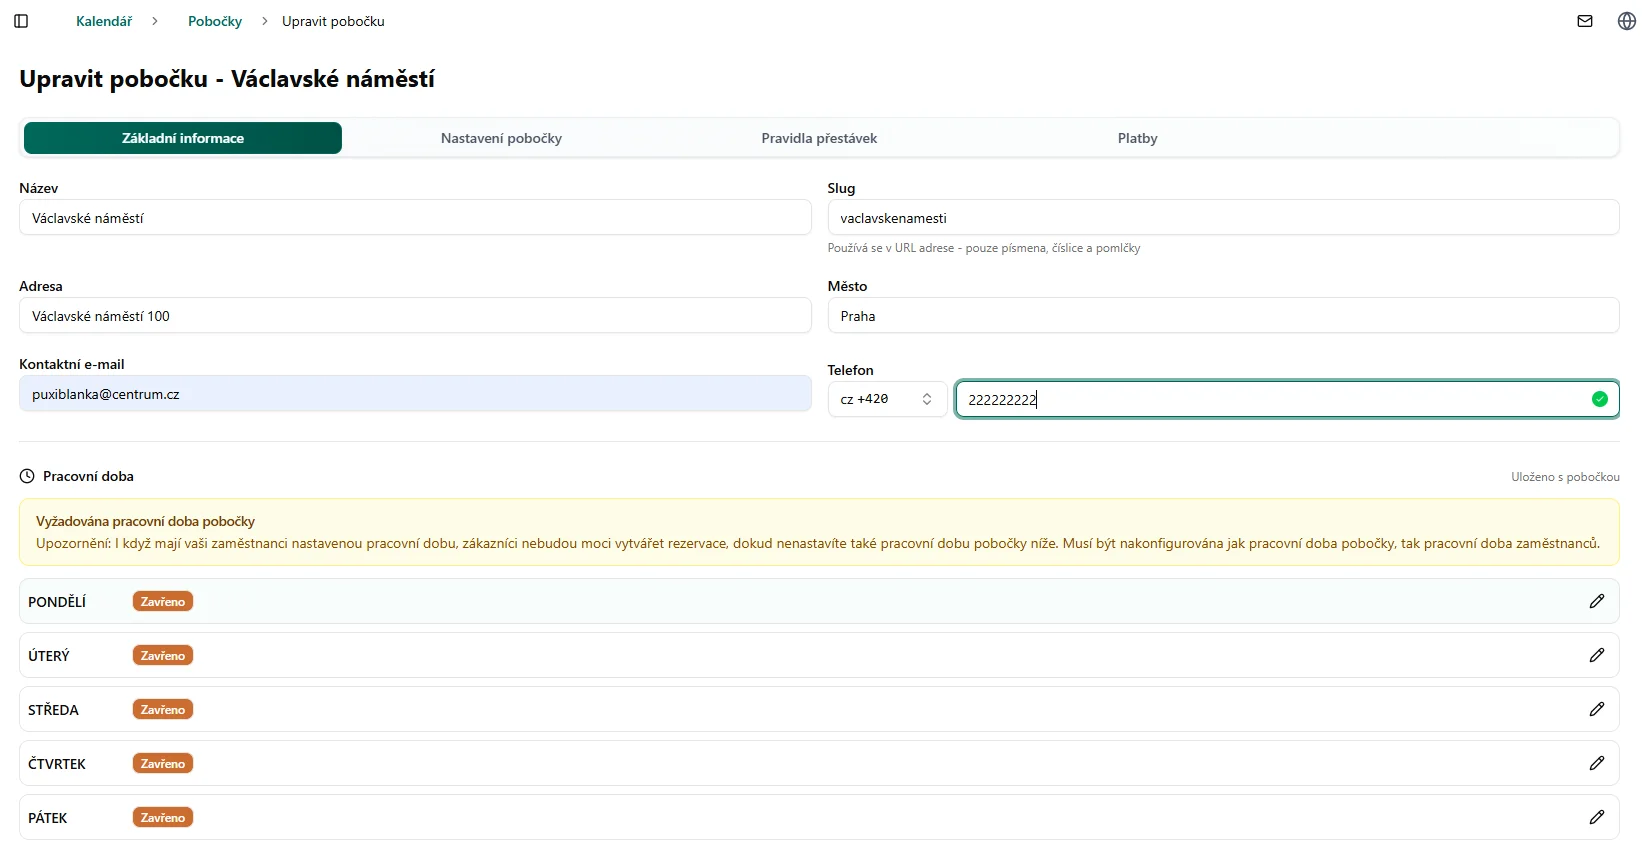Edit Středa working hours pencil icon
The image size is (1642, 844).
[x=1596, y=709]
